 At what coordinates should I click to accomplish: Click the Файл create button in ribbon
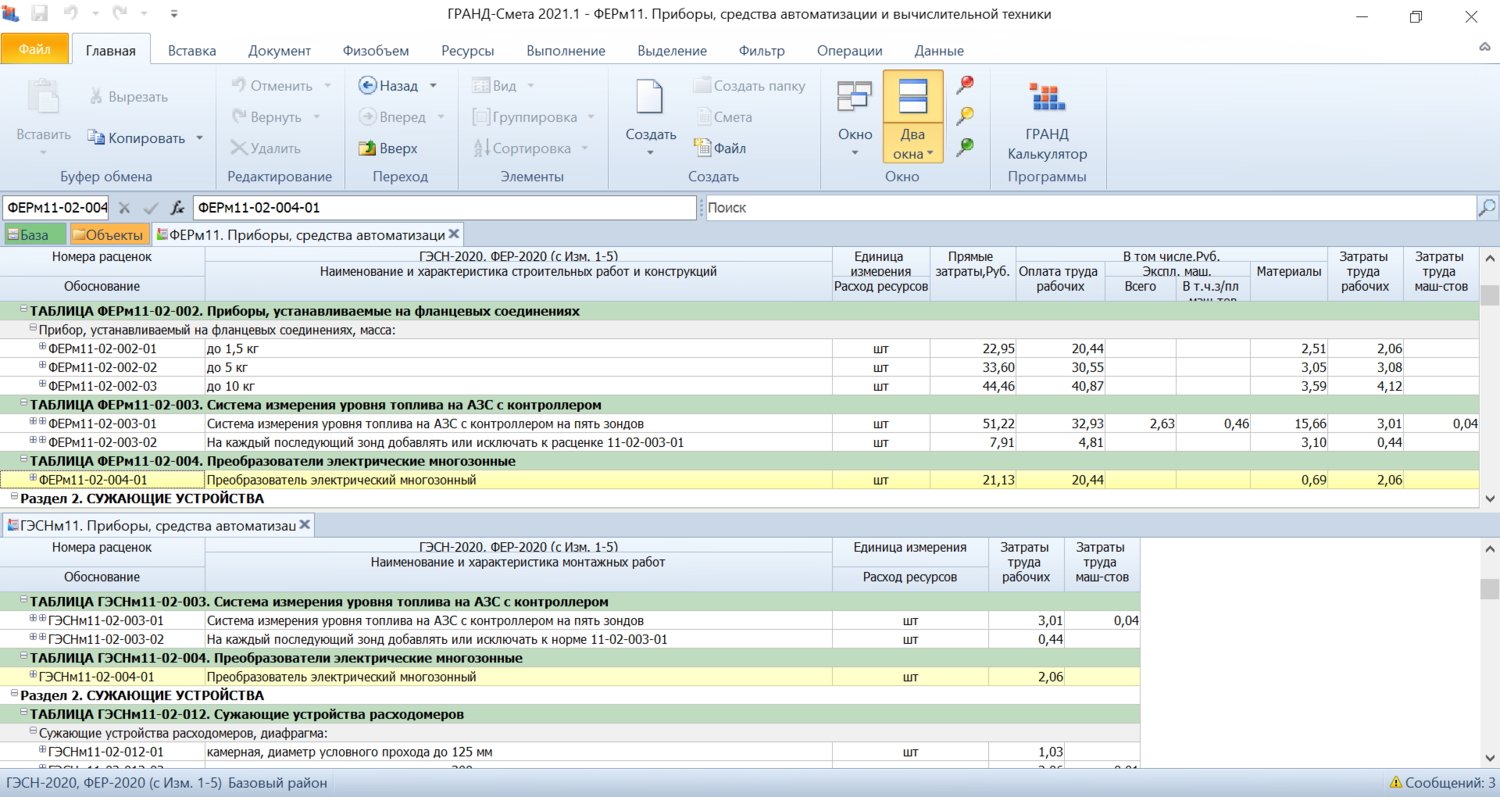coord(720,148)
